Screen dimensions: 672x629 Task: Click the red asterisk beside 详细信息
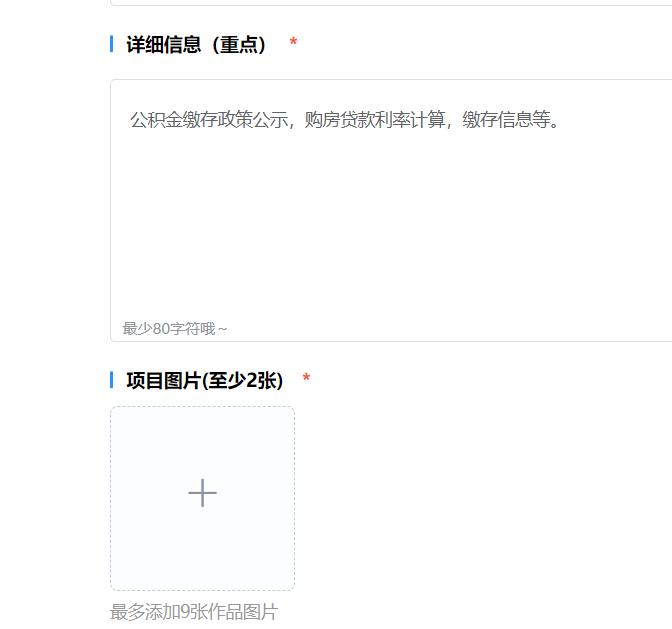[x=293, y=42]
